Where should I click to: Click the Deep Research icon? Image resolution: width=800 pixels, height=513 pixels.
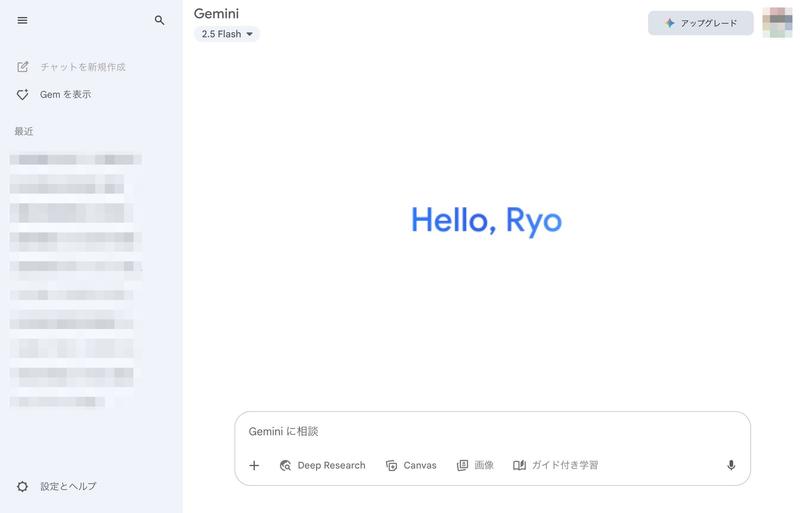point(285,466)
